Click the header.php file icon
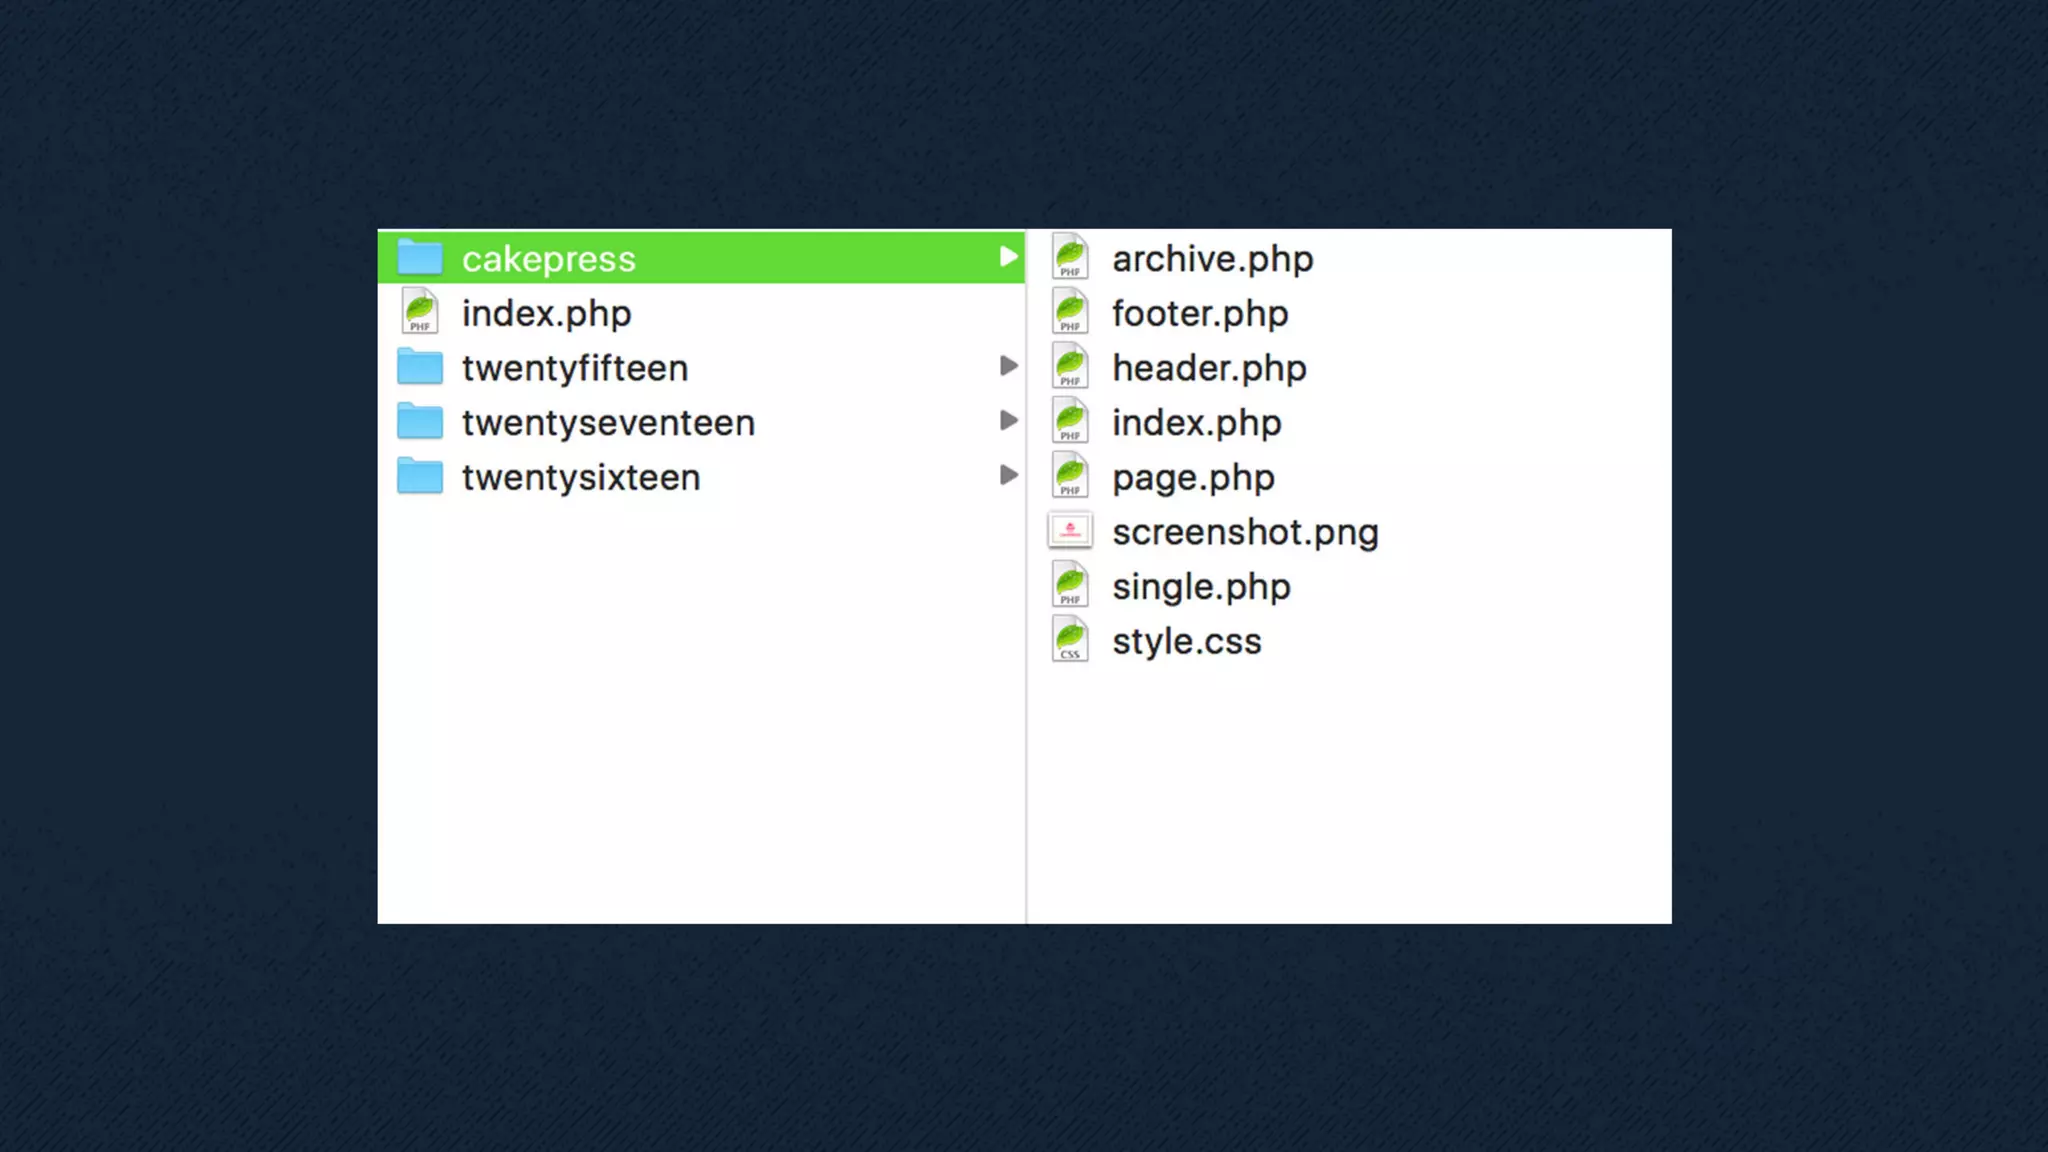This screenshot has height=1152, width=2048. click(x=1070, y=367)
